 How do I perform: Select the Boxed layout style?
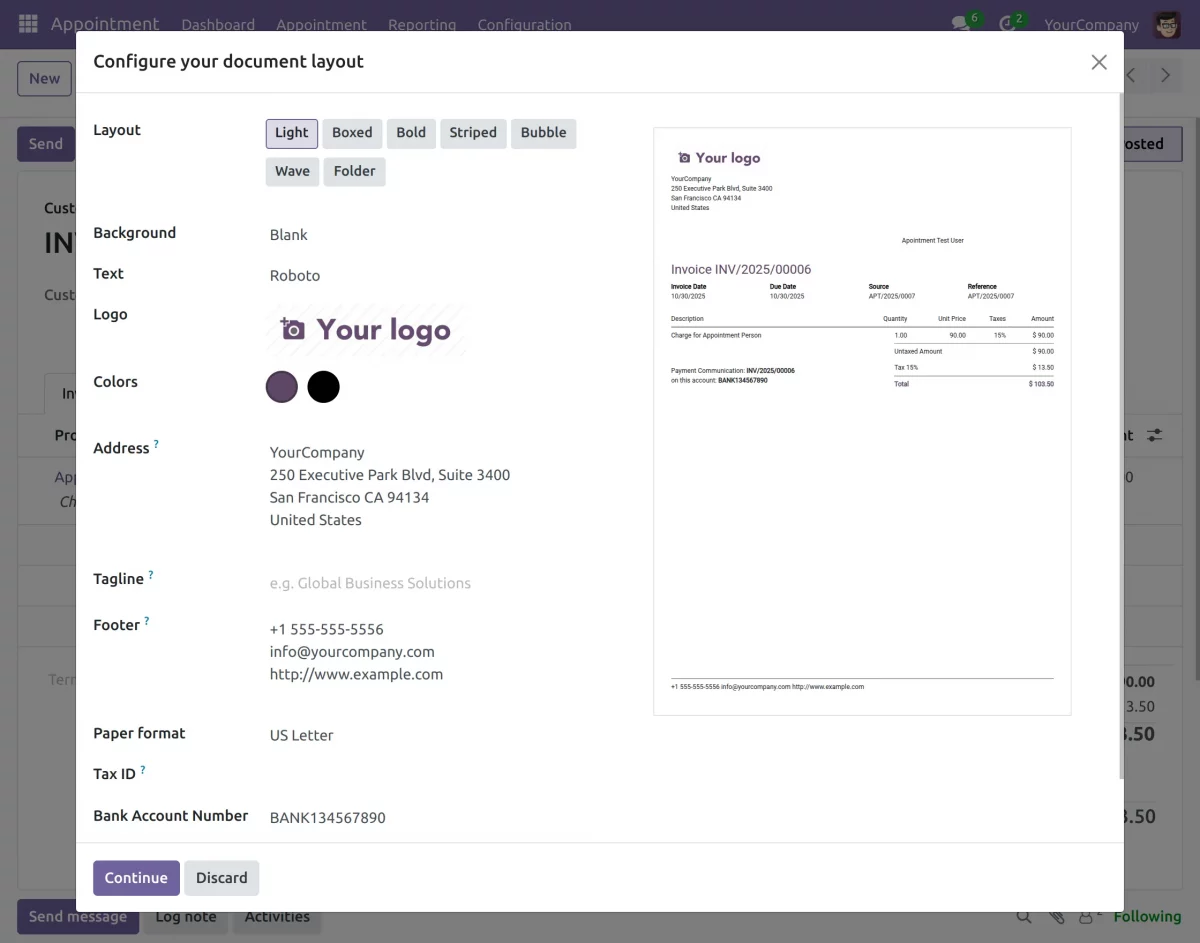352,132
